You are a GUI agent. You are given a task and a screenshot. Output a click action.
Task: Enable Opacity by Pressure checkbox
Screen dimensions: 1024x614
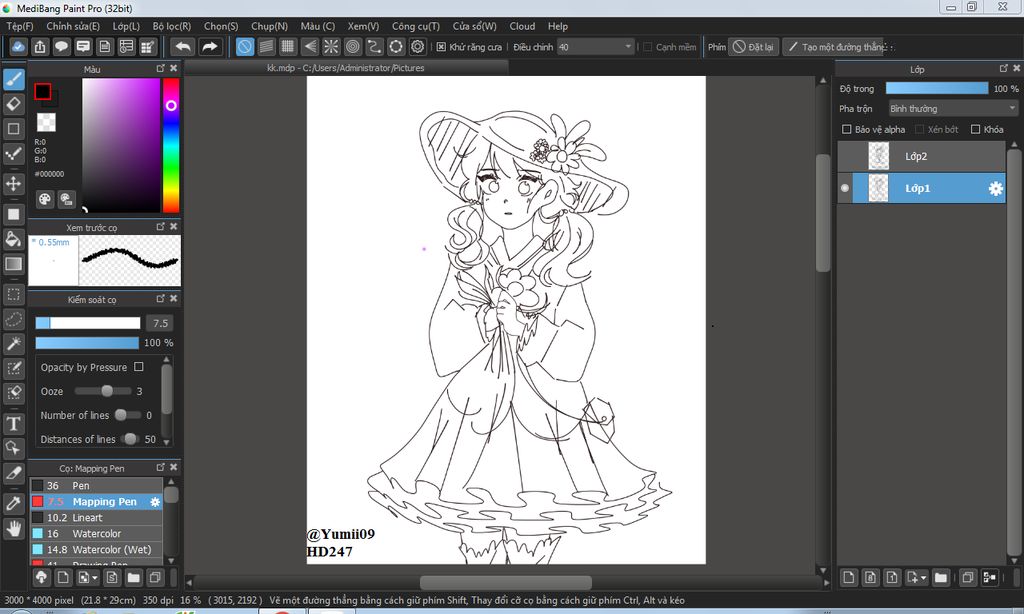pos(138,367)
